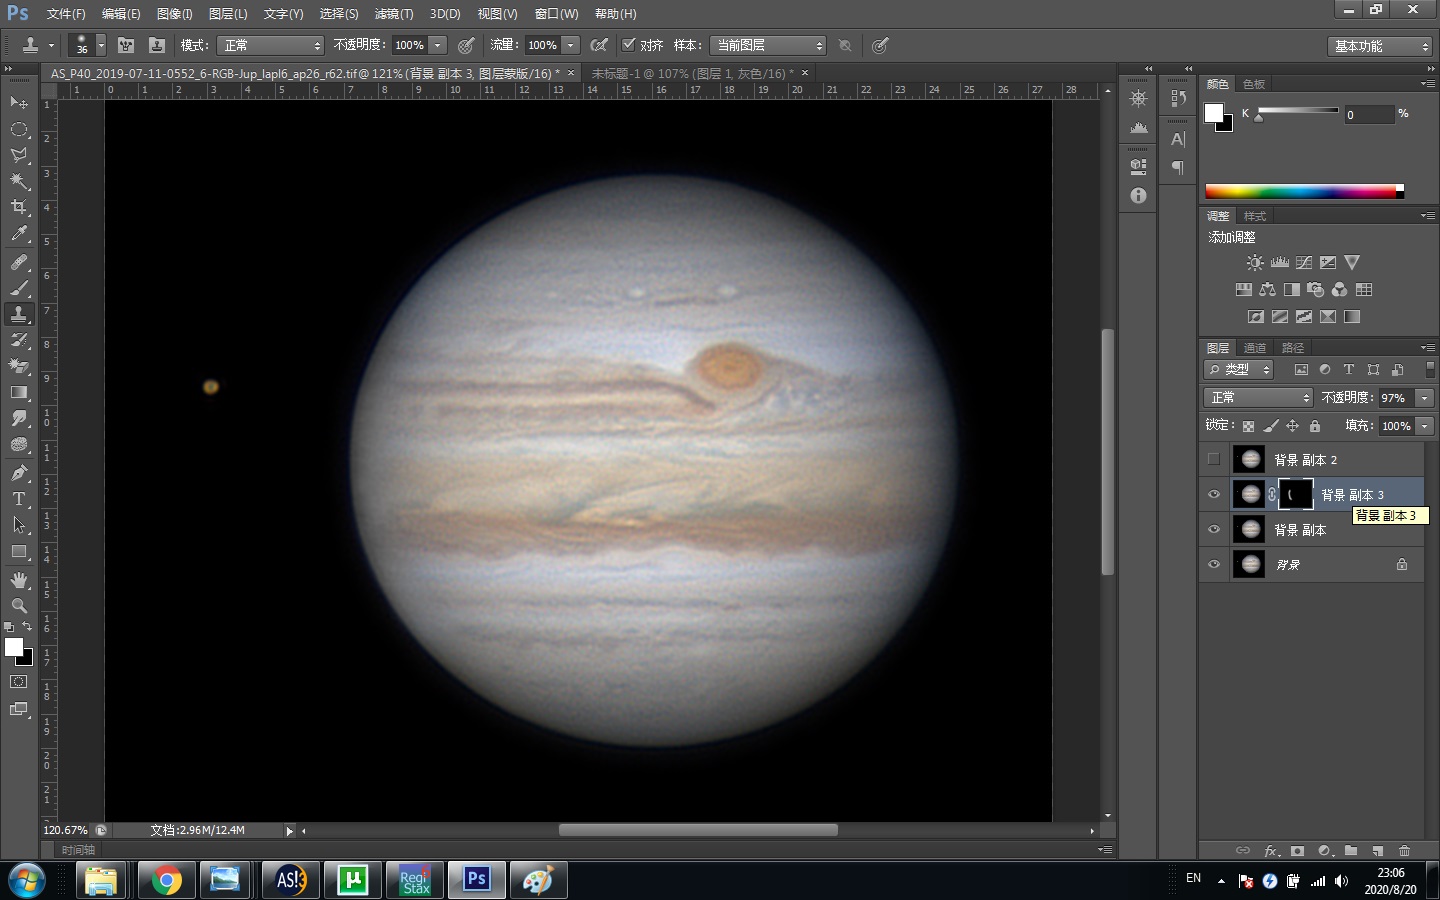This screenshot has width=1440, height=900.
Task: Click the layer style fx icon
Action: 1271,851
